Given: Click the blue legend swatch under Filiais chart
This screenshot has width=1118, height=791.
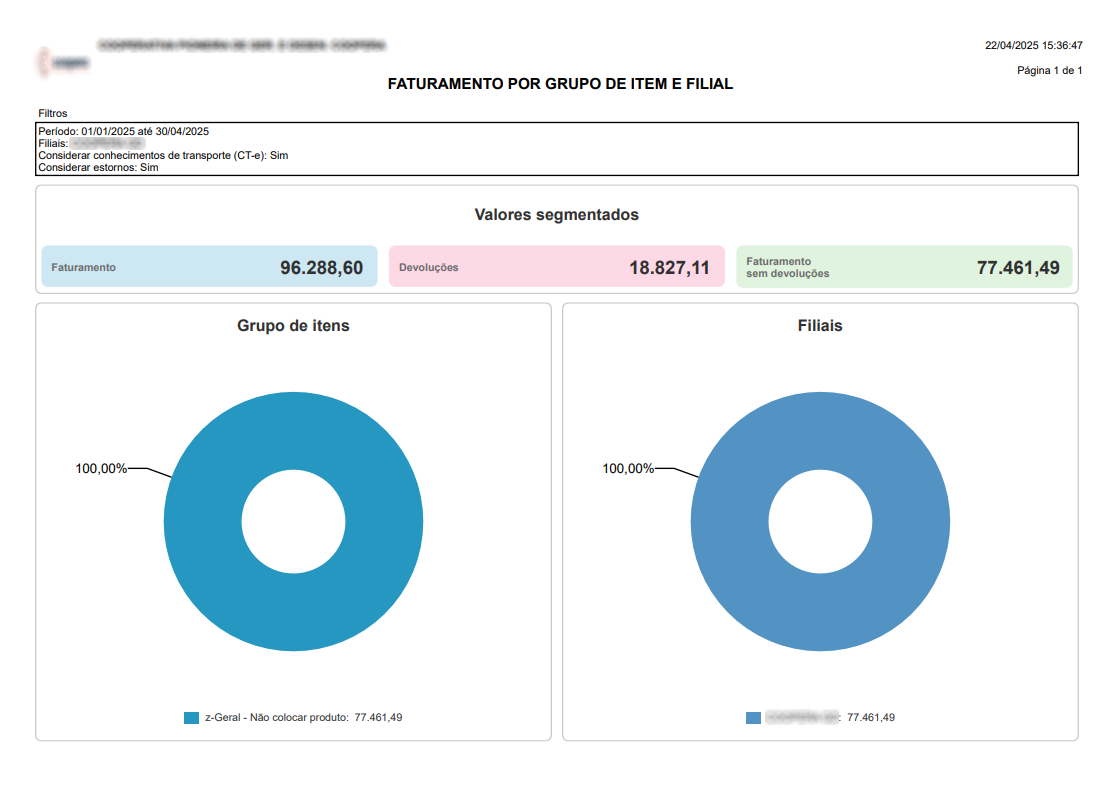Looking at the screenshot, I should [x=753, y=718].
